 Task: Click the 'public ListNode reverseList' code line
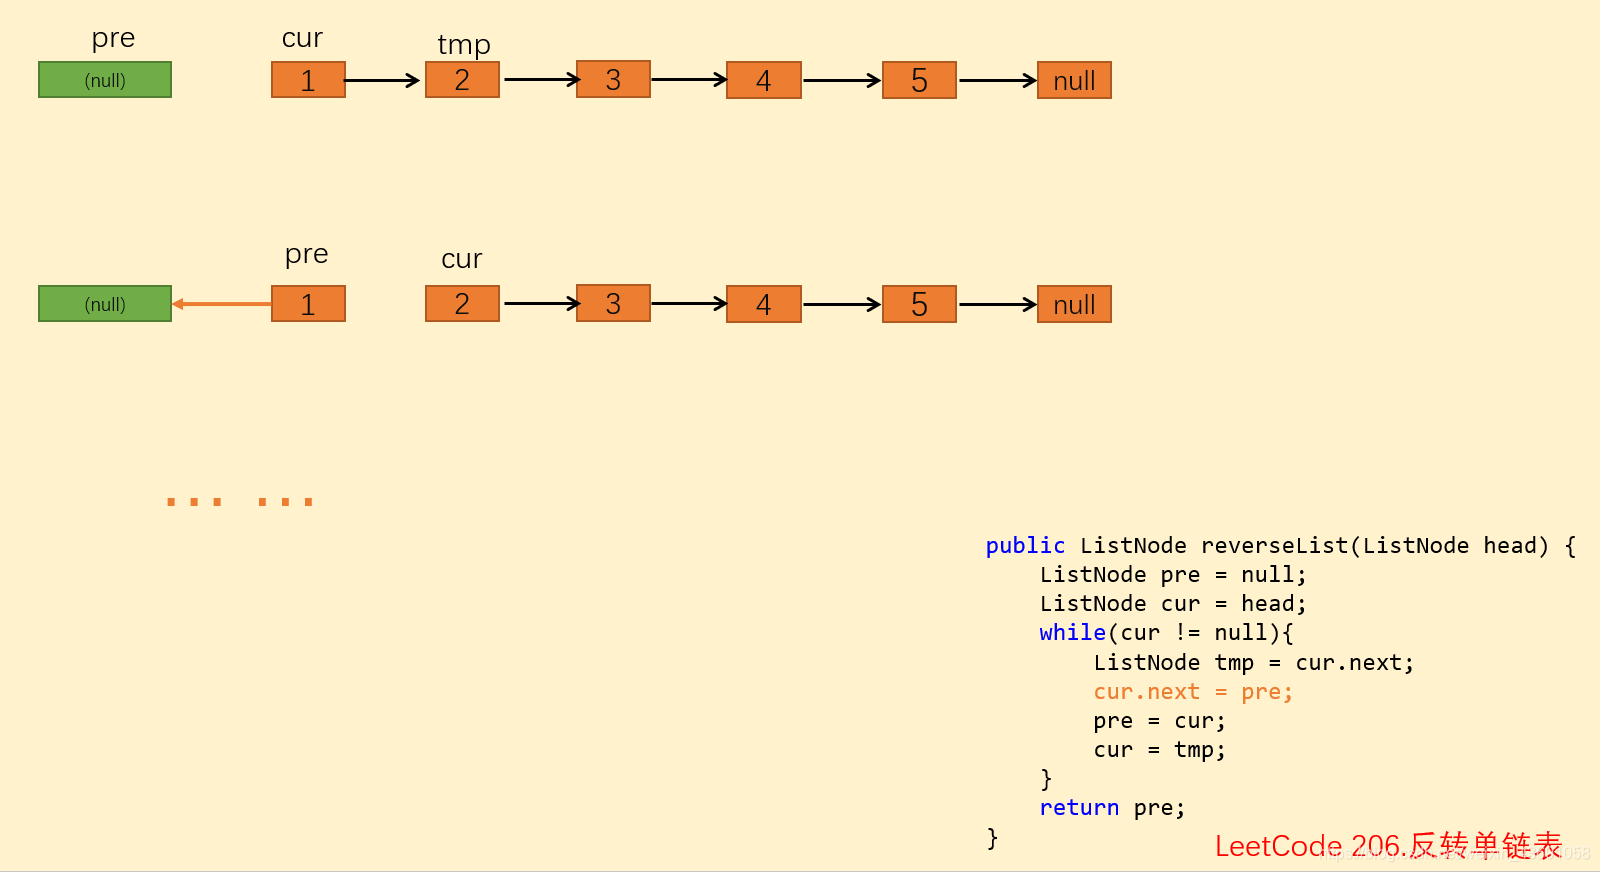(x=1280, y=546)
